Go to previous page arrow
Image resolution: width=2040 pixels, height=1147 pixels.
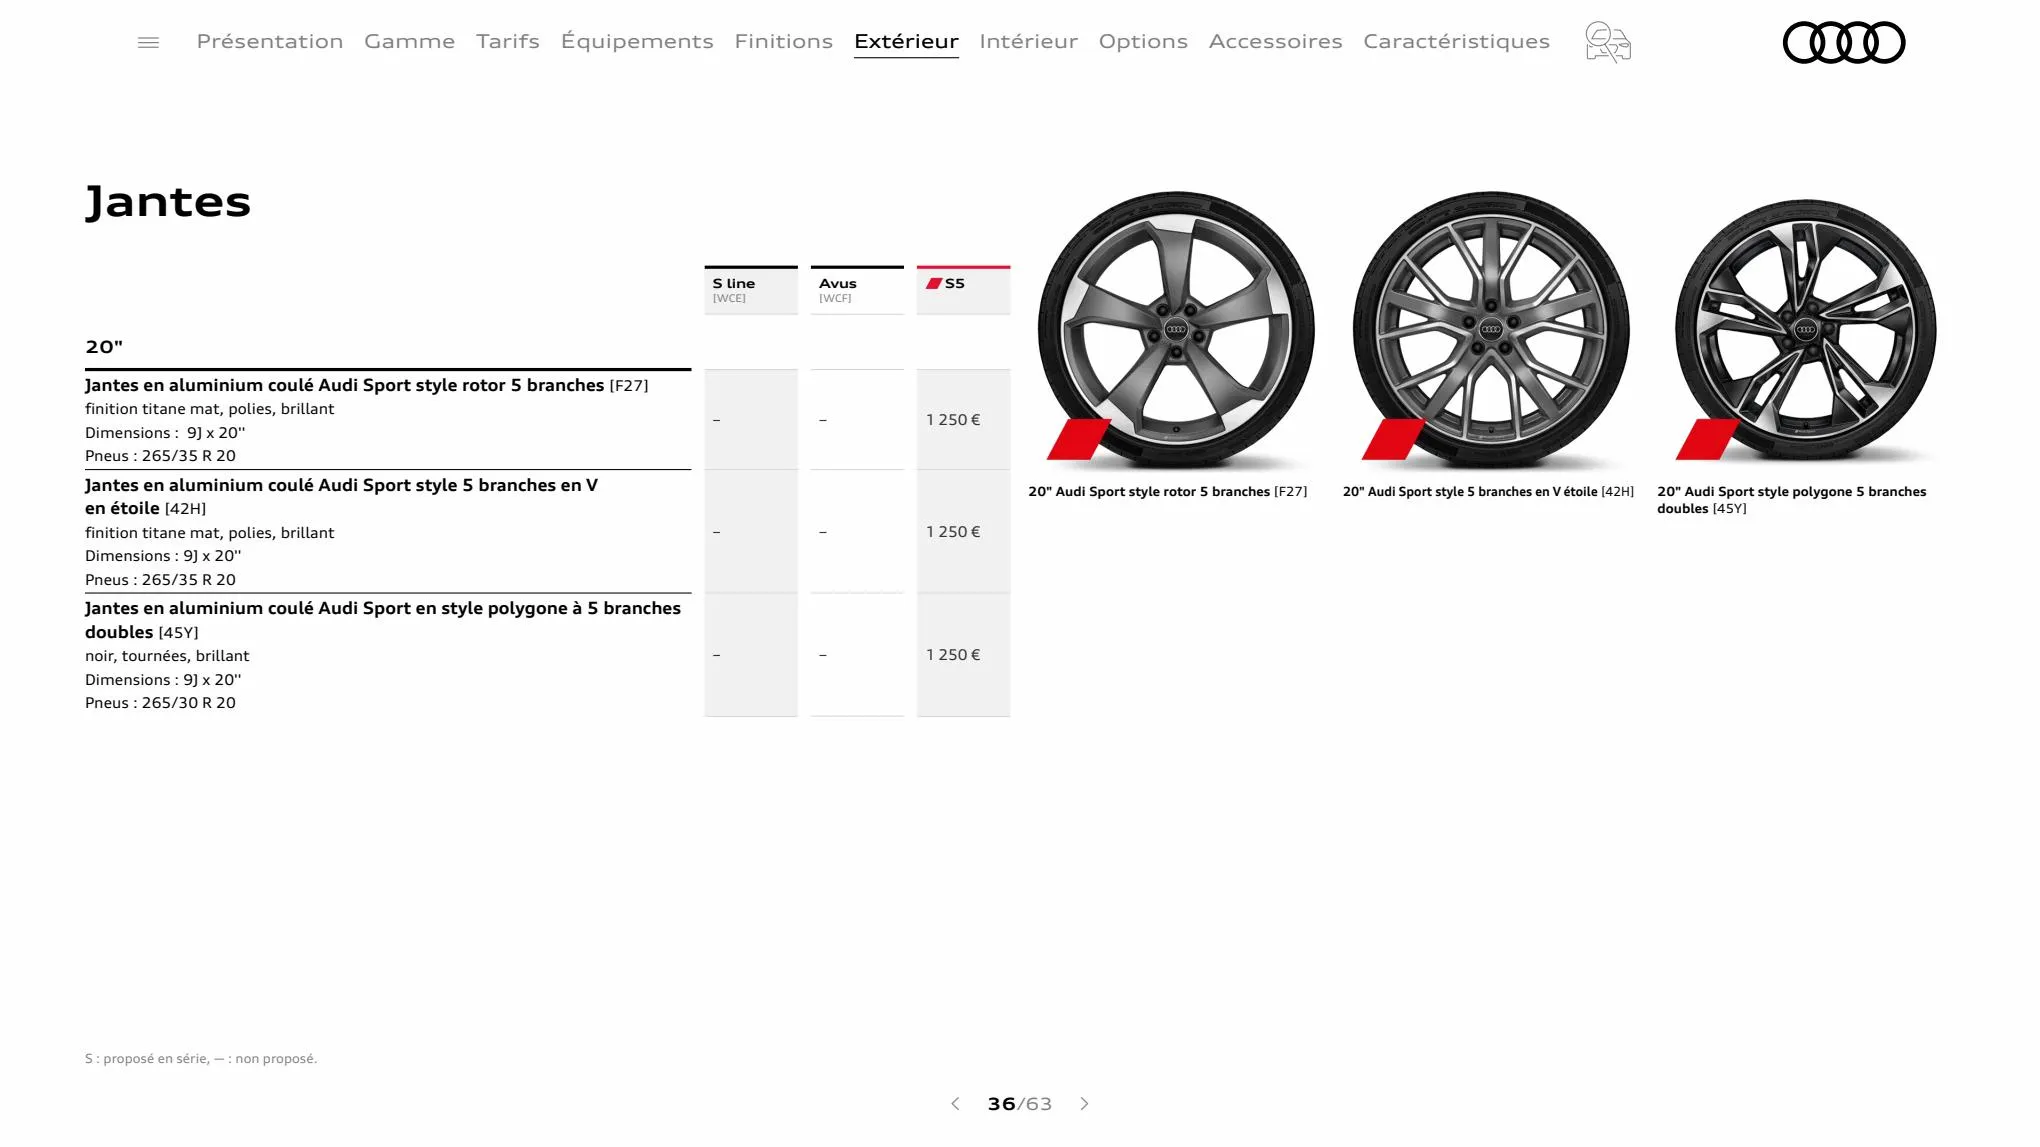coord(955,1103)
